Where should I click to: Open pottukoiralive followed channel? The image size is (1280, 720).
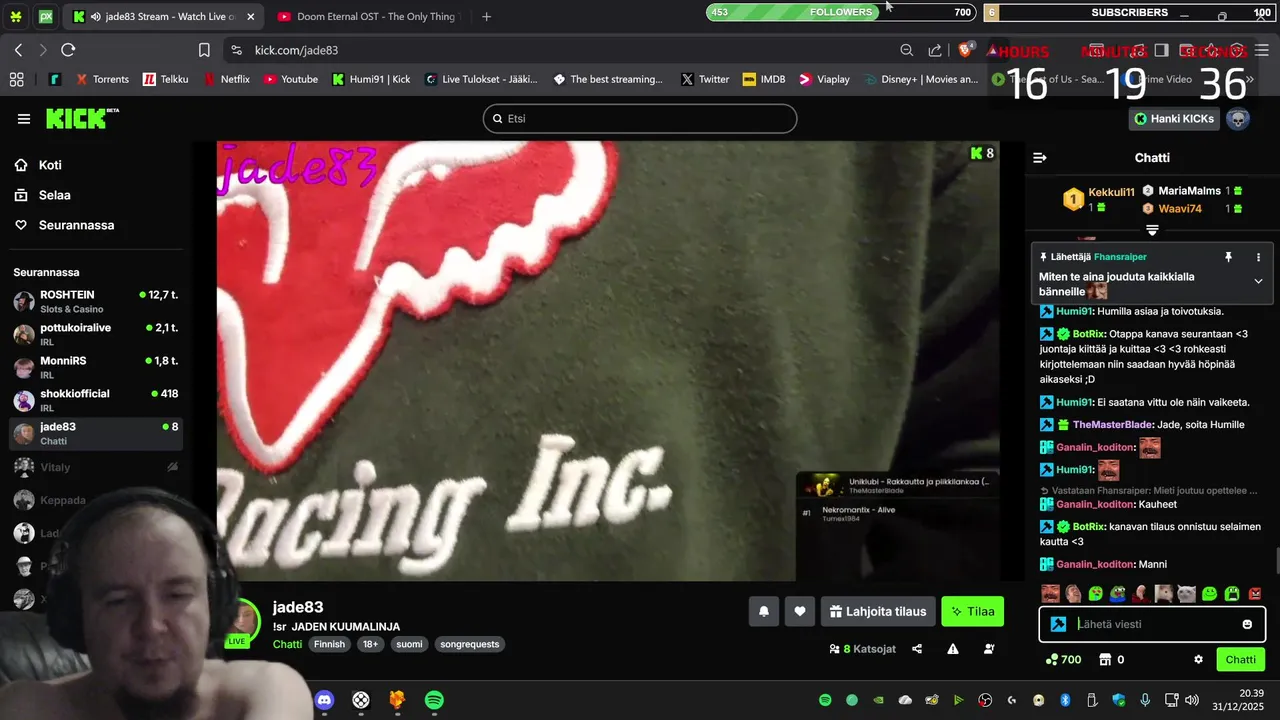[96, 334]
